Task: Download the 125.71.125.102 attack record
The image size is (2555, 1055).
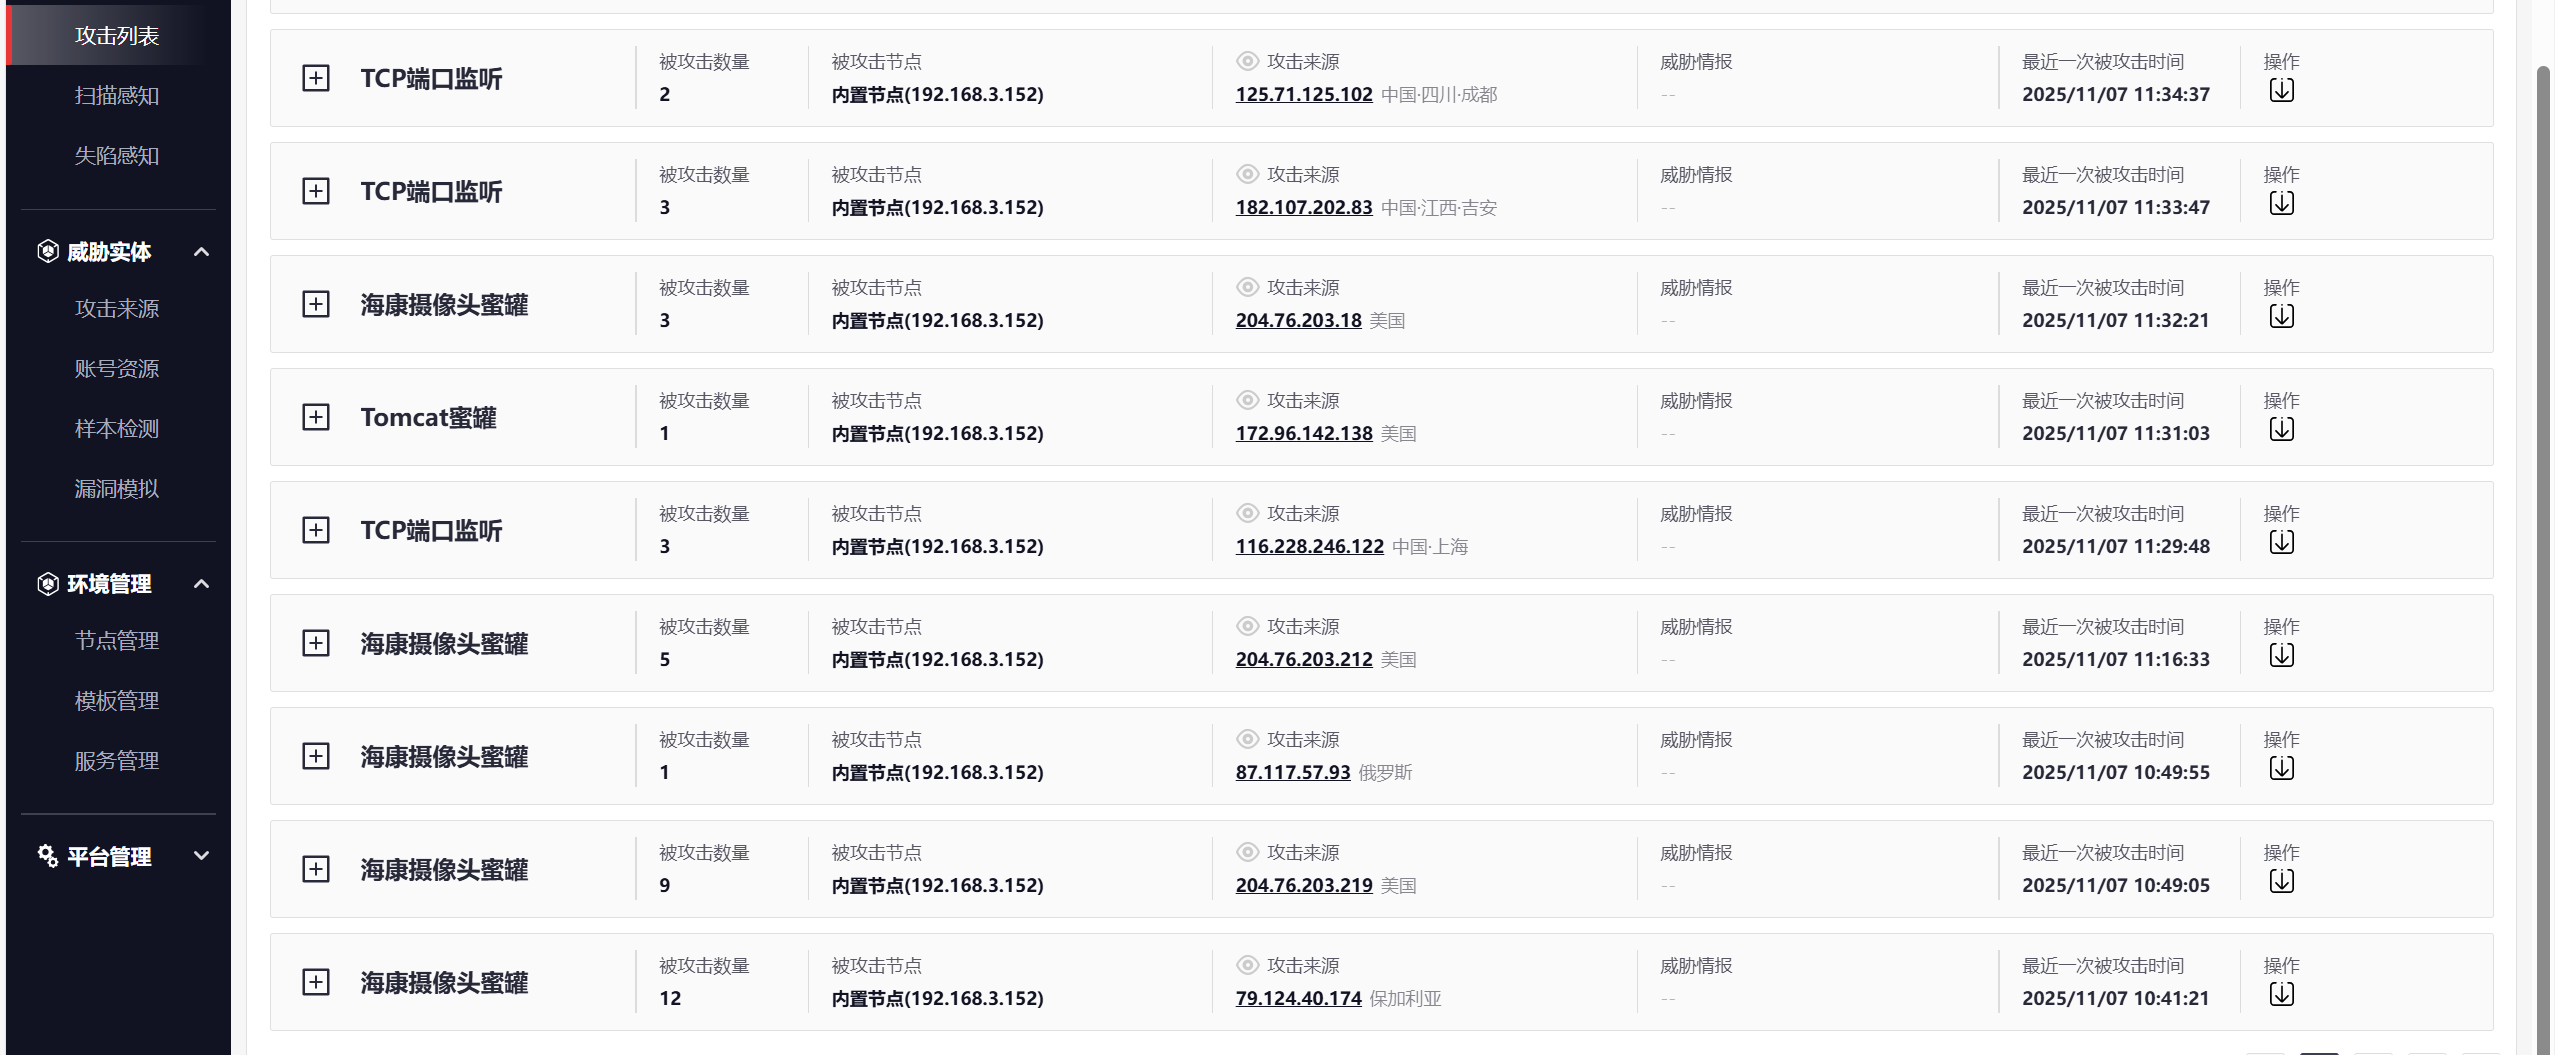Action: tap(2281, 91)
